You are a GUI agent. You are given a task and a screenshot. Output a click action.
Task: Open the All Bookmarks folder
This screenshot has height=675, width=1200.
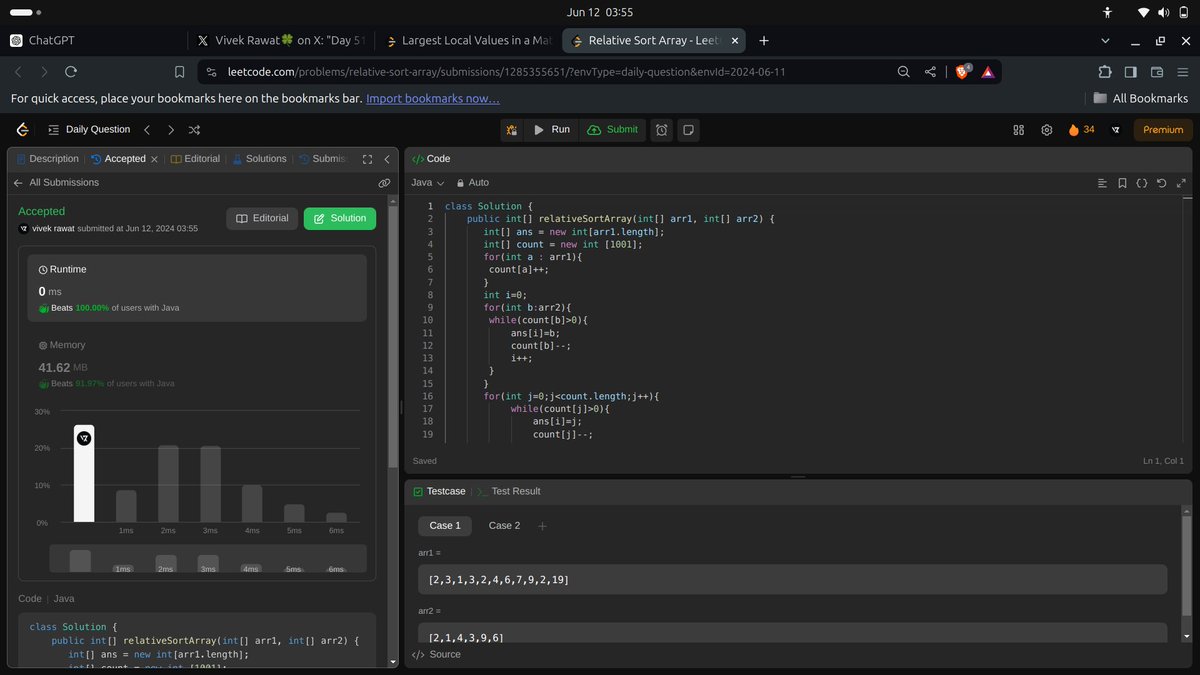pyautogui.click(x=1140, y=98)
